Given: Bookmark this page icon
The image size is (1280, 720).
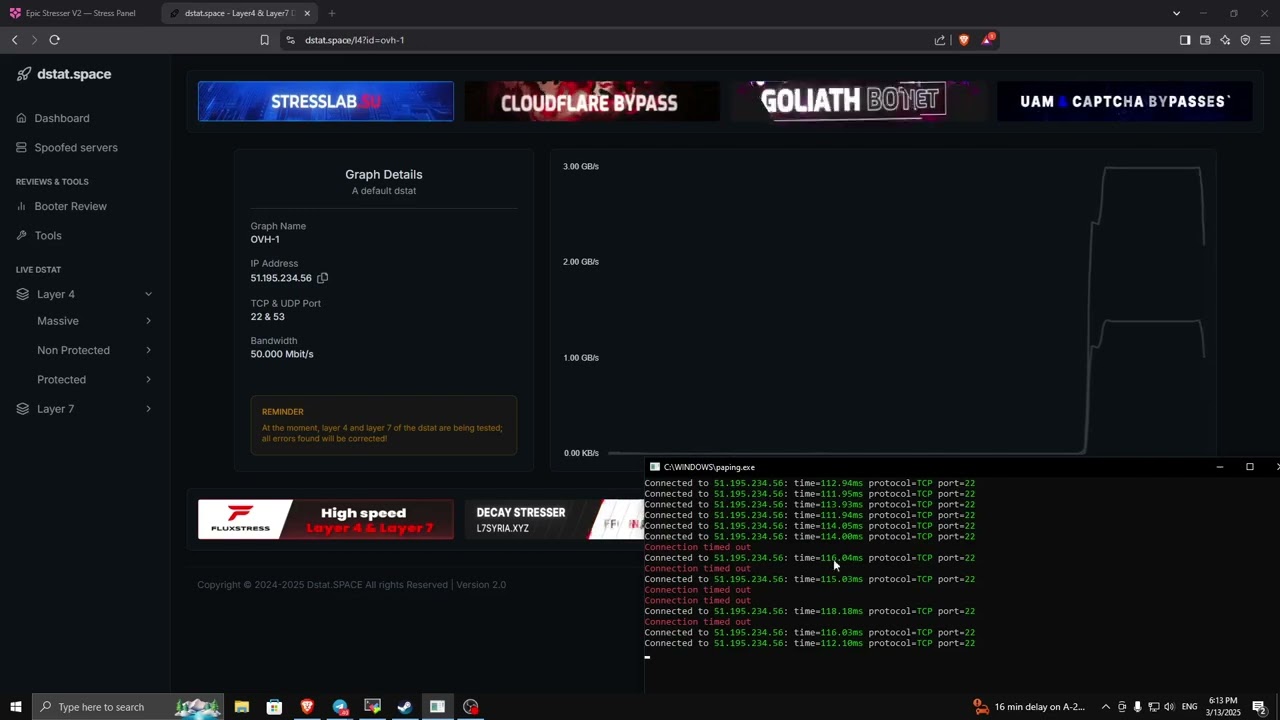Looking at the screenshot, I should [264, 40].
